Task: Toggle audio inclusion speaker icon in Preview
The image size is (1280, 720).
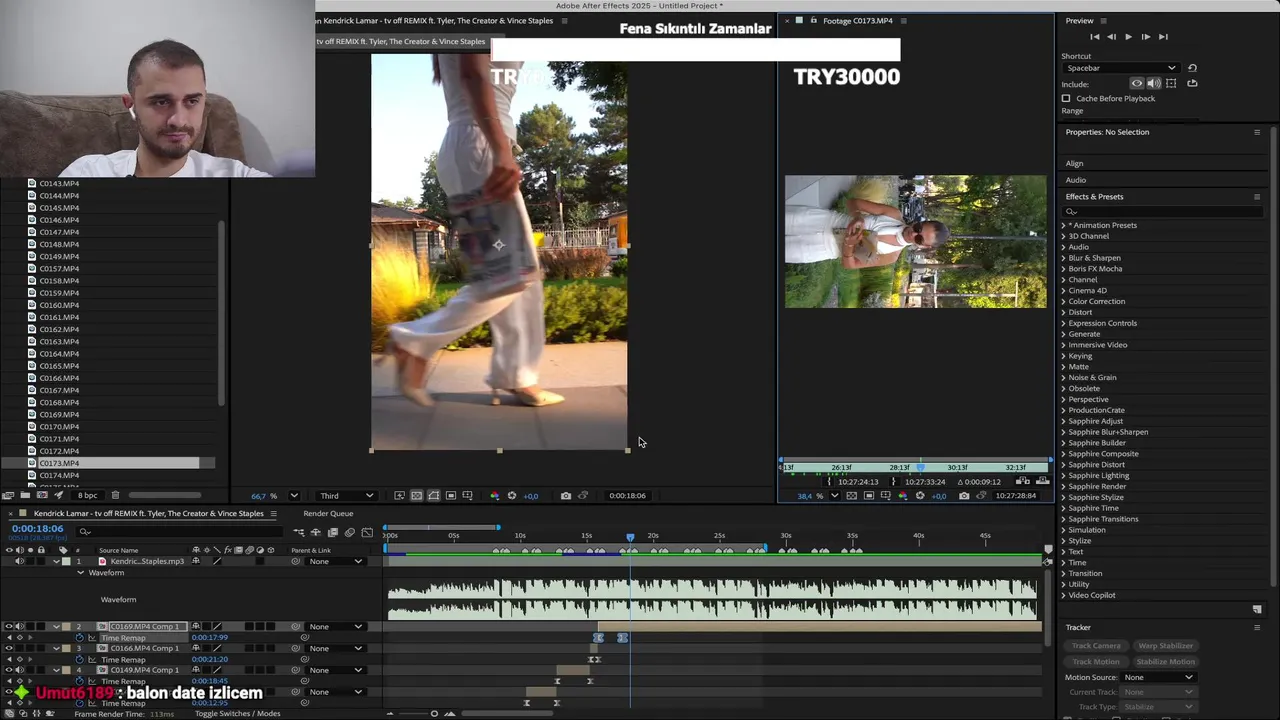Action: pyautogui.click(x=1153, y=84)
